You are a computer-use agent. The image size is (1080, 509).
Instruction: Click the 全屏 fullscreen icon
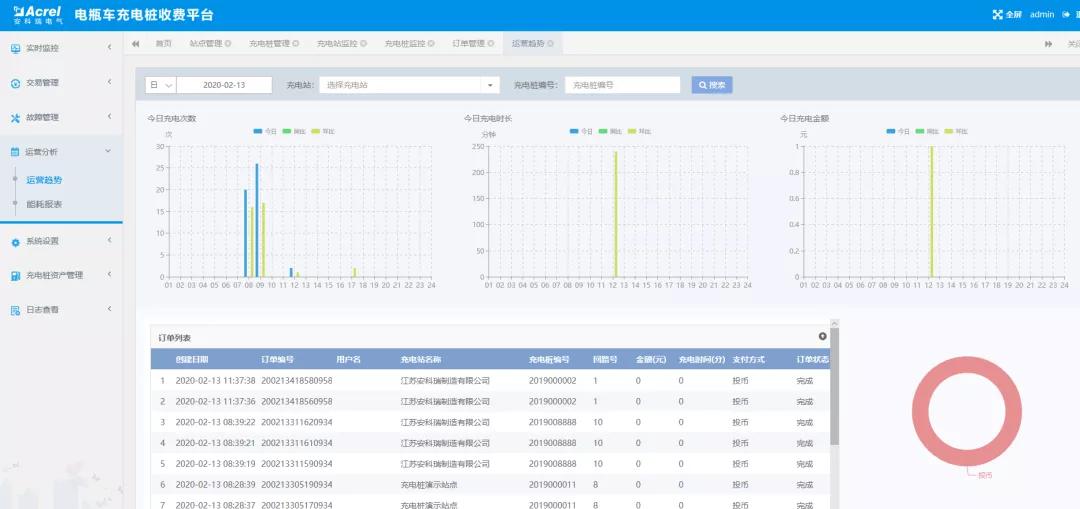tap(997, 15)
